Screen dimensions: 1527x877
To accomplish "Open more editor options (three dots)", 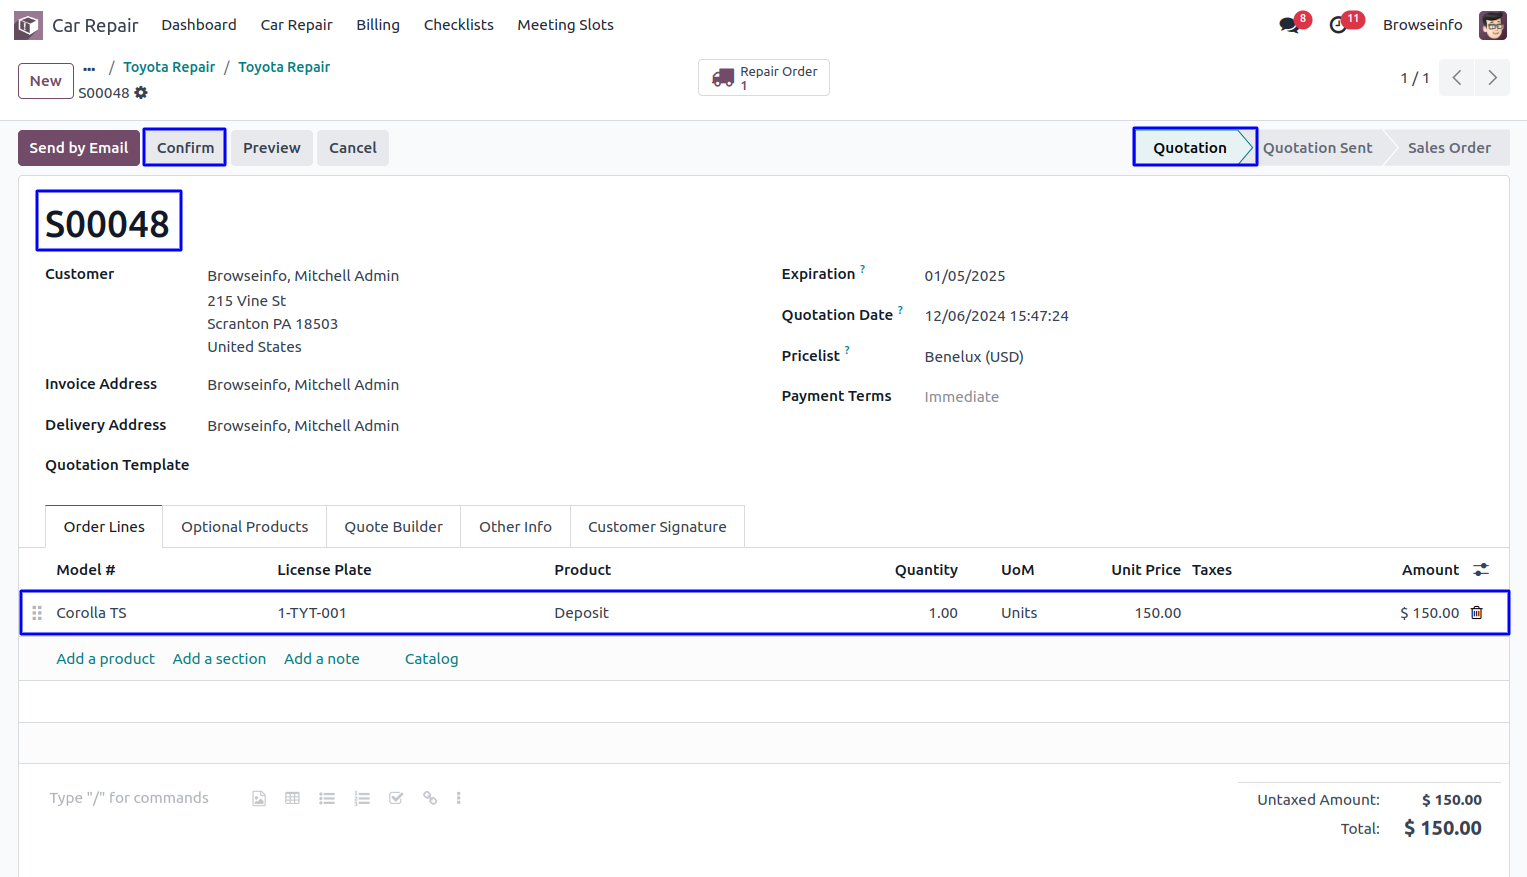I will click(x=459, y=798).
